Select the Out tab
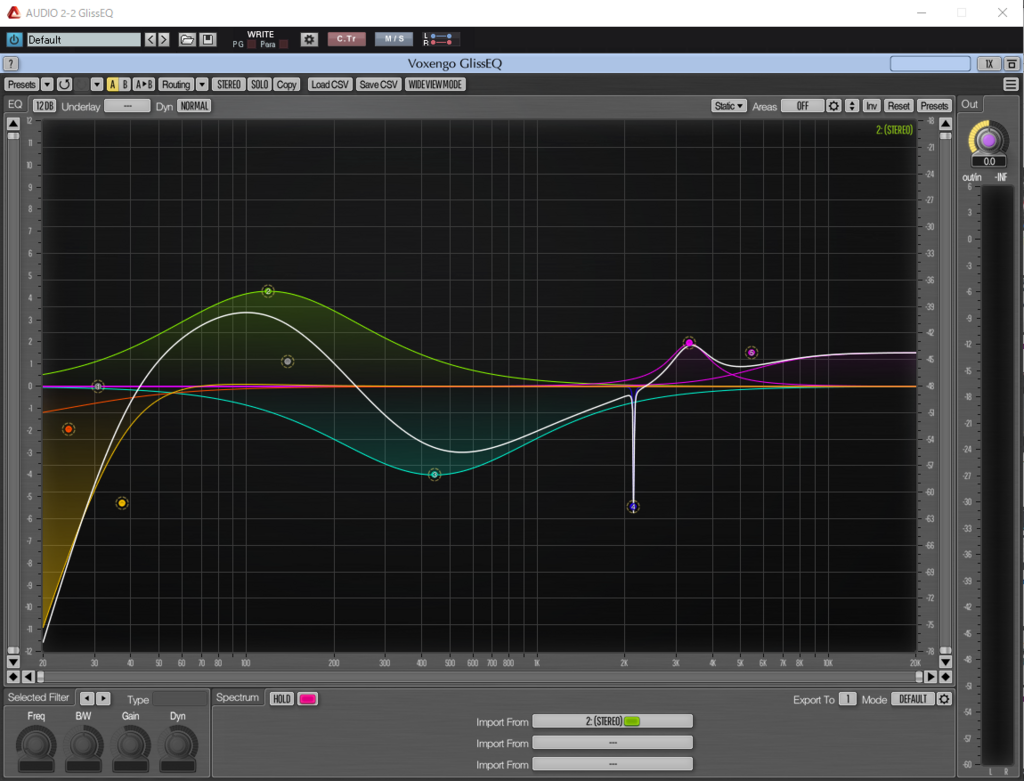The height and width of the screenshot is (781, 1024). 970,104
